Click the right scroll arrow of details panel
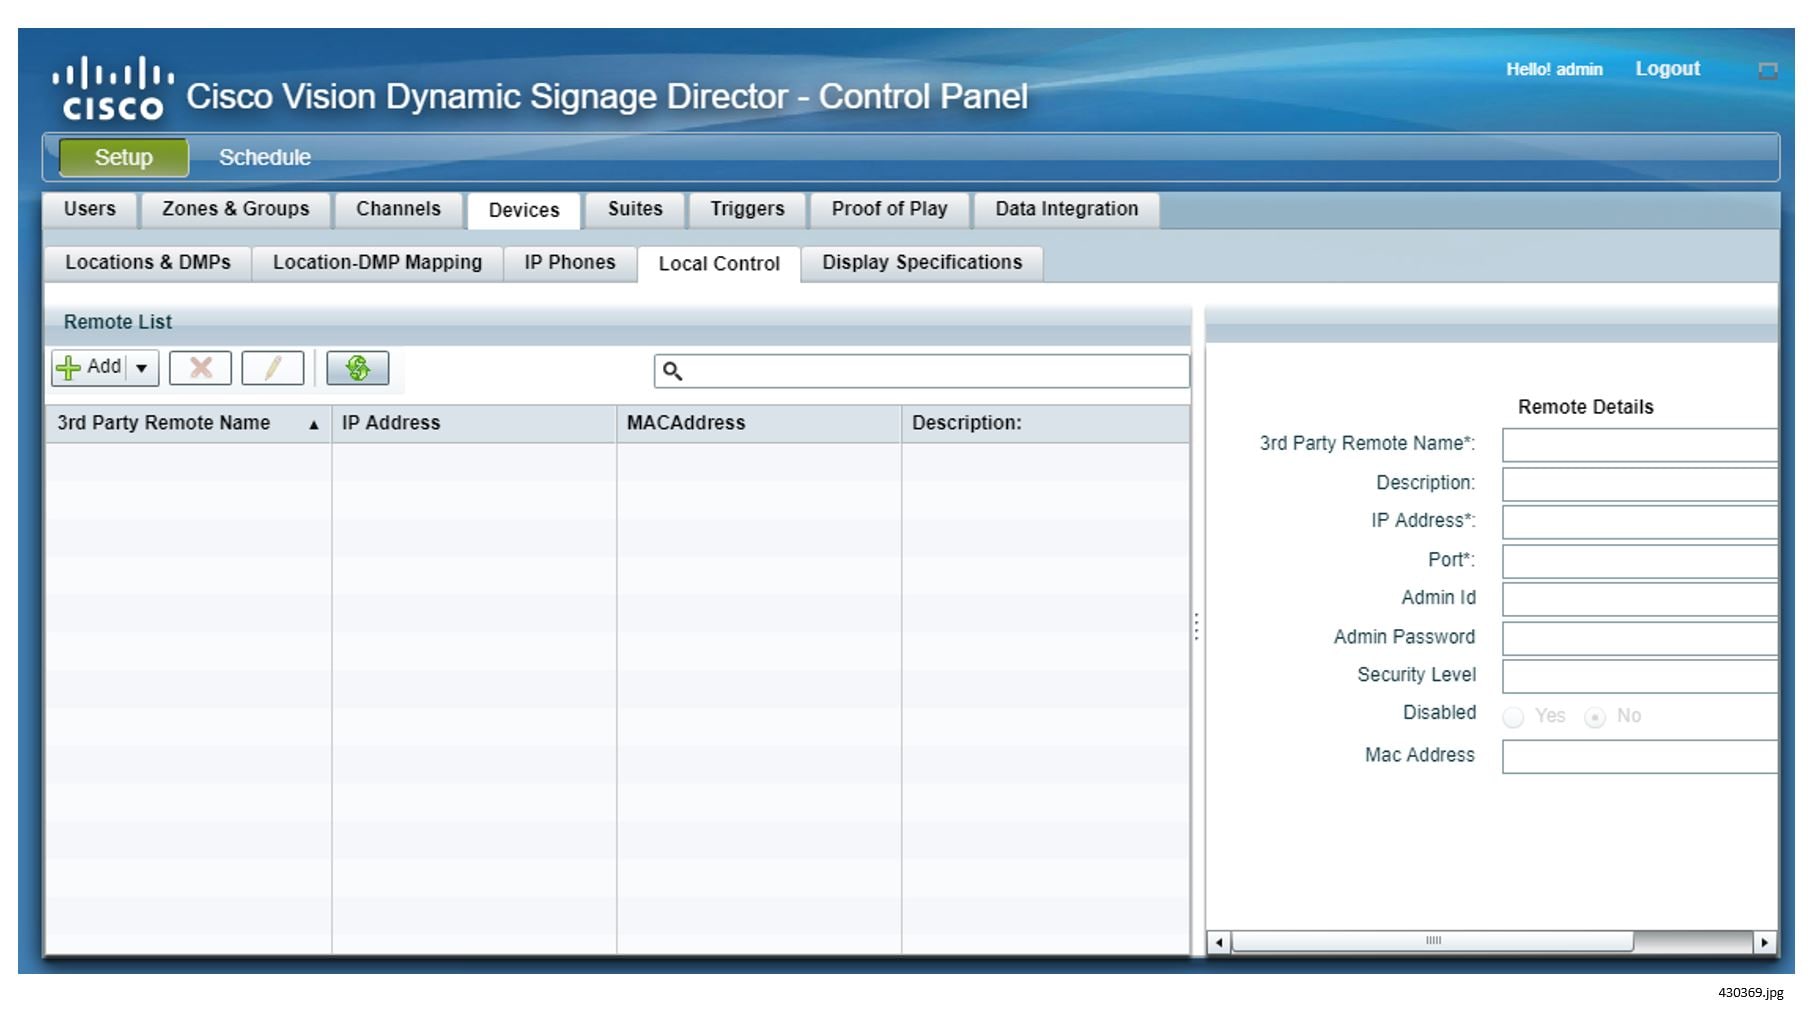 pyautogui.click(x=1764, y=942)
